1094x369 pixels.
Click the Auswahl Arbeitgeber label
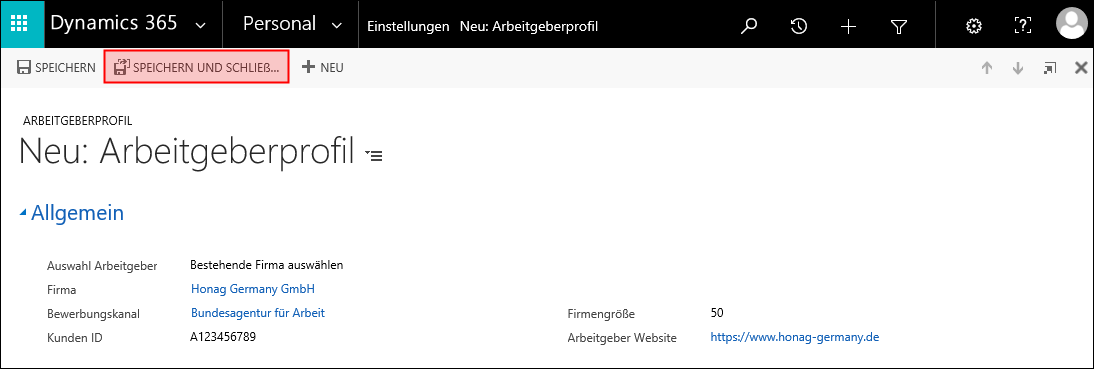(x=102, y=266)
